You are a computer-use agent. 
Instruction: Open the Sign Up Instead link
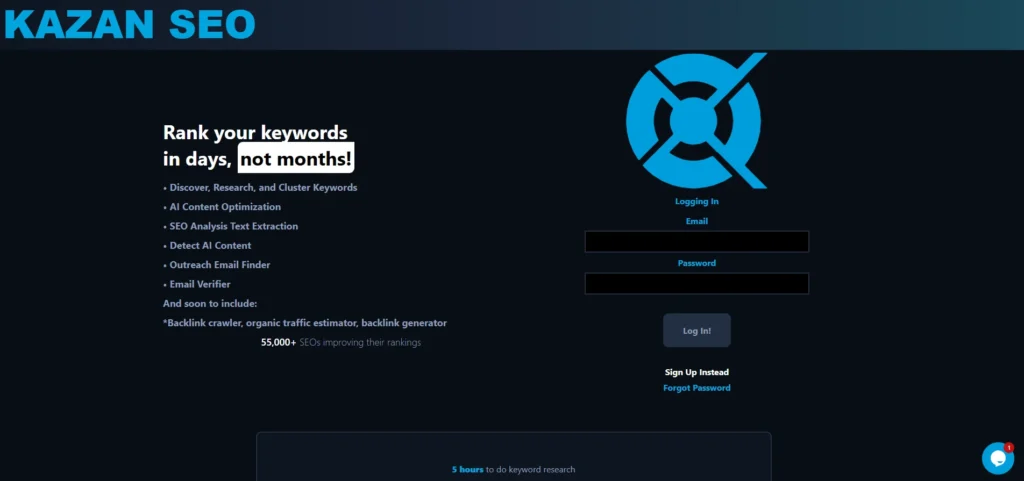coord(697,372)
